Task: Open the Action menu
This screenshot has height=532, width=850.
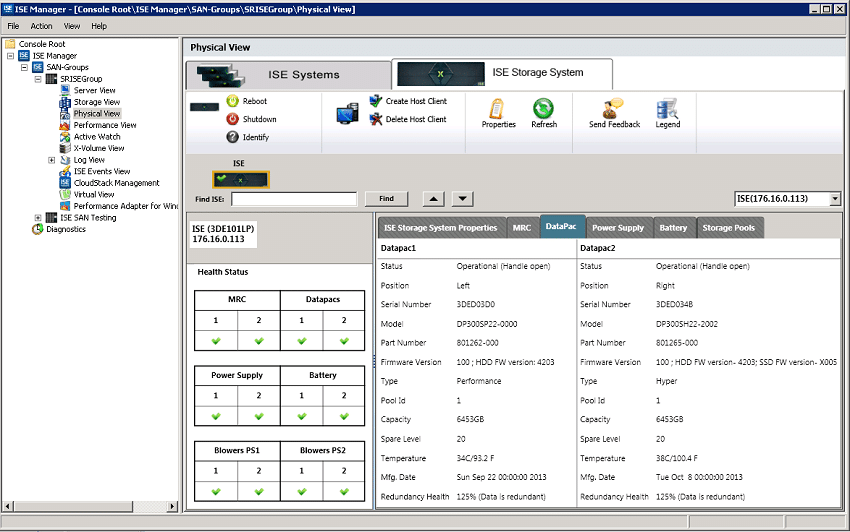Action: click(41, 26)
